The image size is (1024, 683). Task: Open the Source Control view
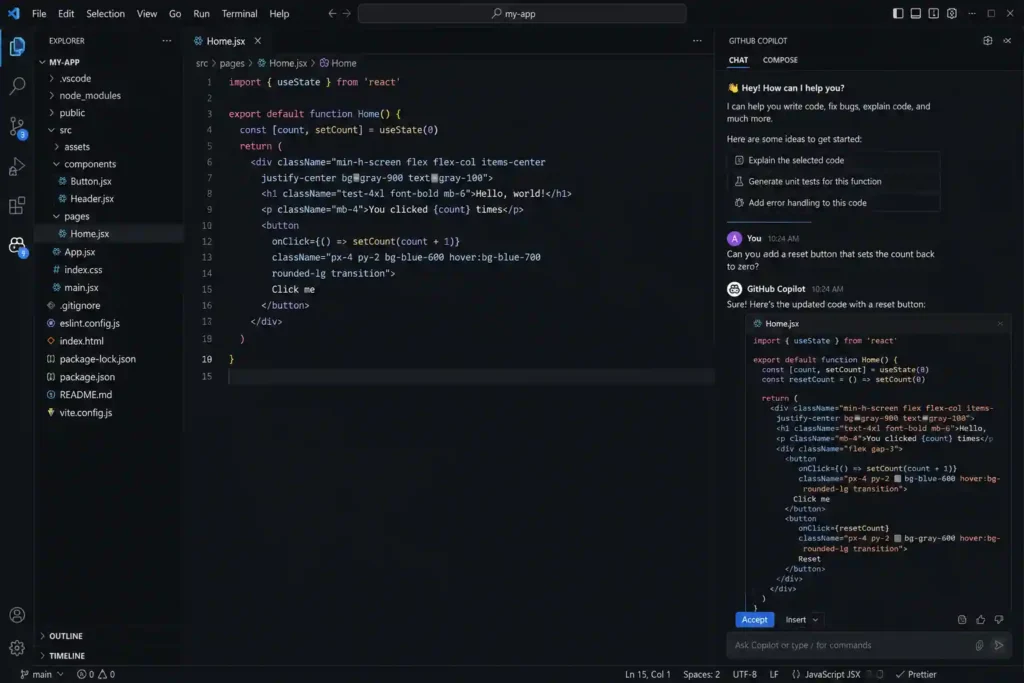pyautogui.click(x=17, y=127)
